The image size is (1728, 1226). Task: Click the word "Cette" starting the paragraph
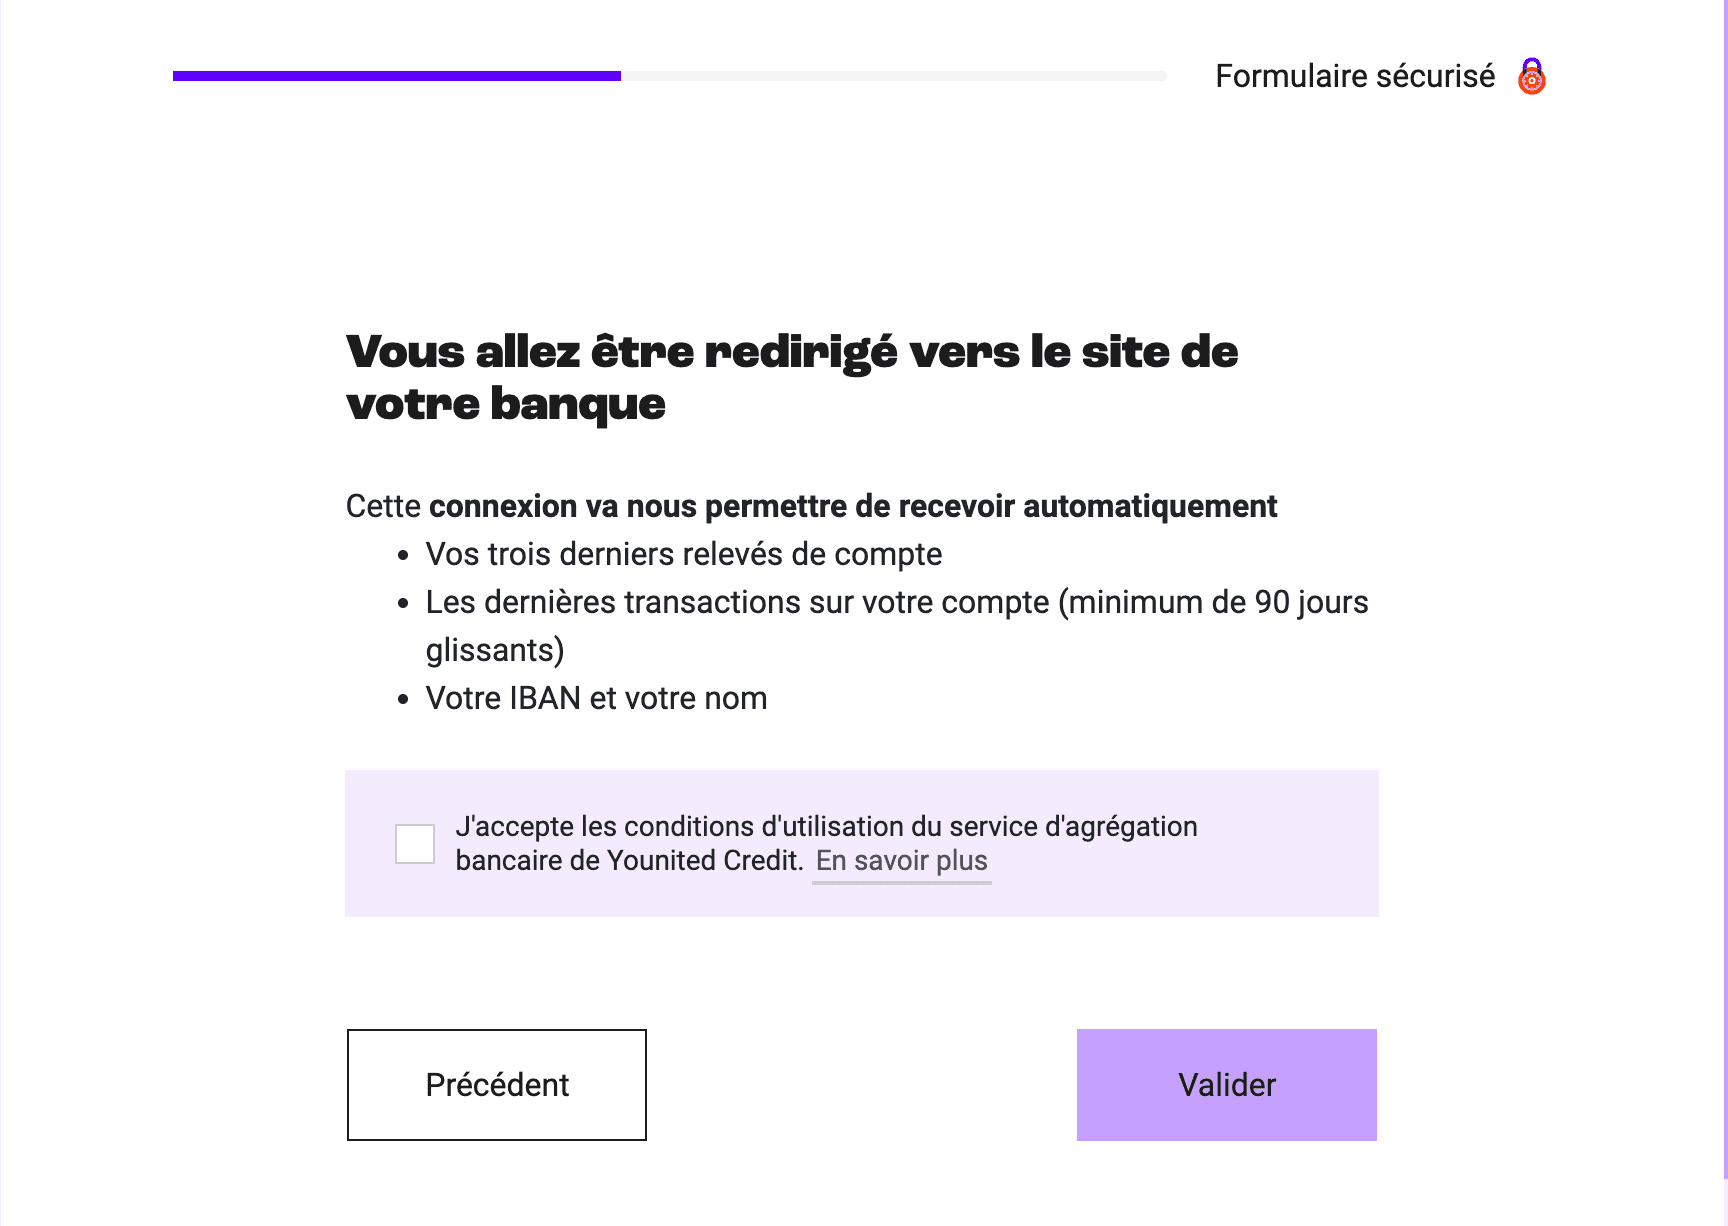[x=383, y=507]
